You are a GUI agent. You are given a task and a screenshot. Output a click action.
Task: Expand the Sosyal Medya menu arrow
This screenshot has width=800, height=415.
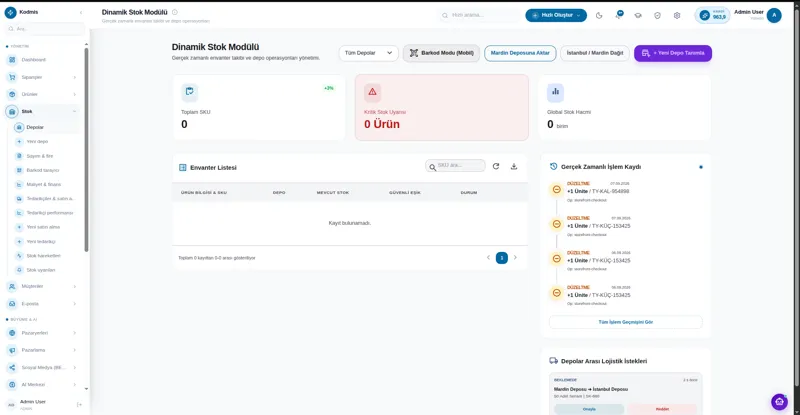[74, 368]
